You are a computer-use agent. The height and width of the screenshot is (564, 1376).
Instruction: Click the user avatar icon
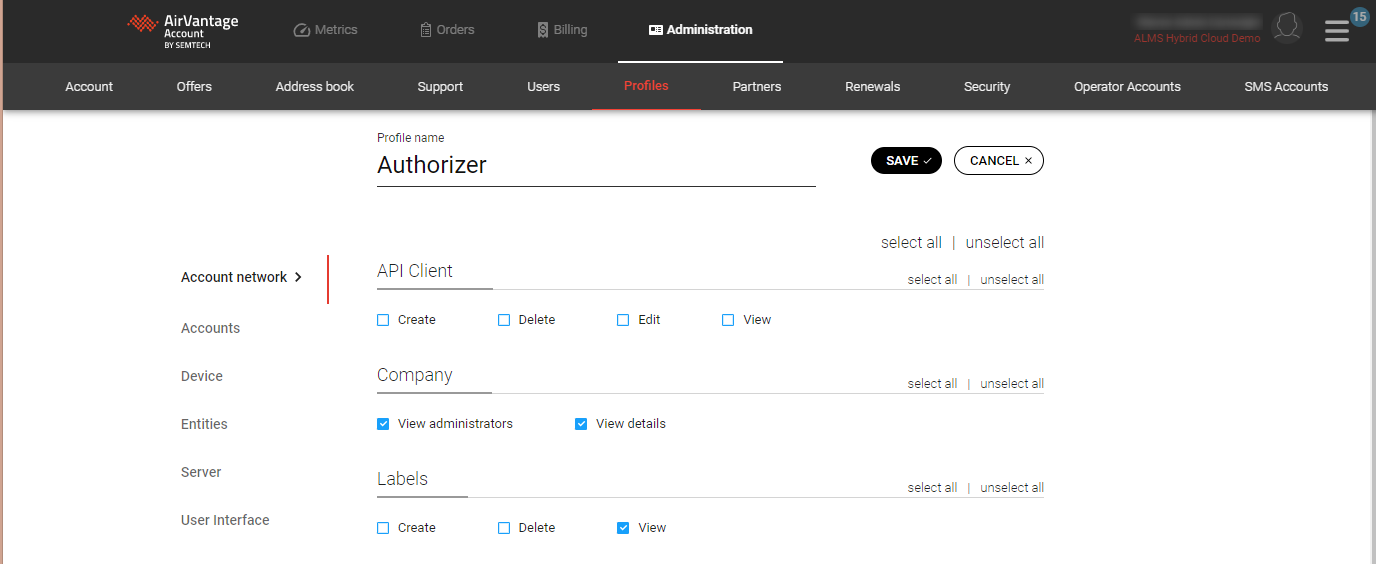pos(1286,28)
